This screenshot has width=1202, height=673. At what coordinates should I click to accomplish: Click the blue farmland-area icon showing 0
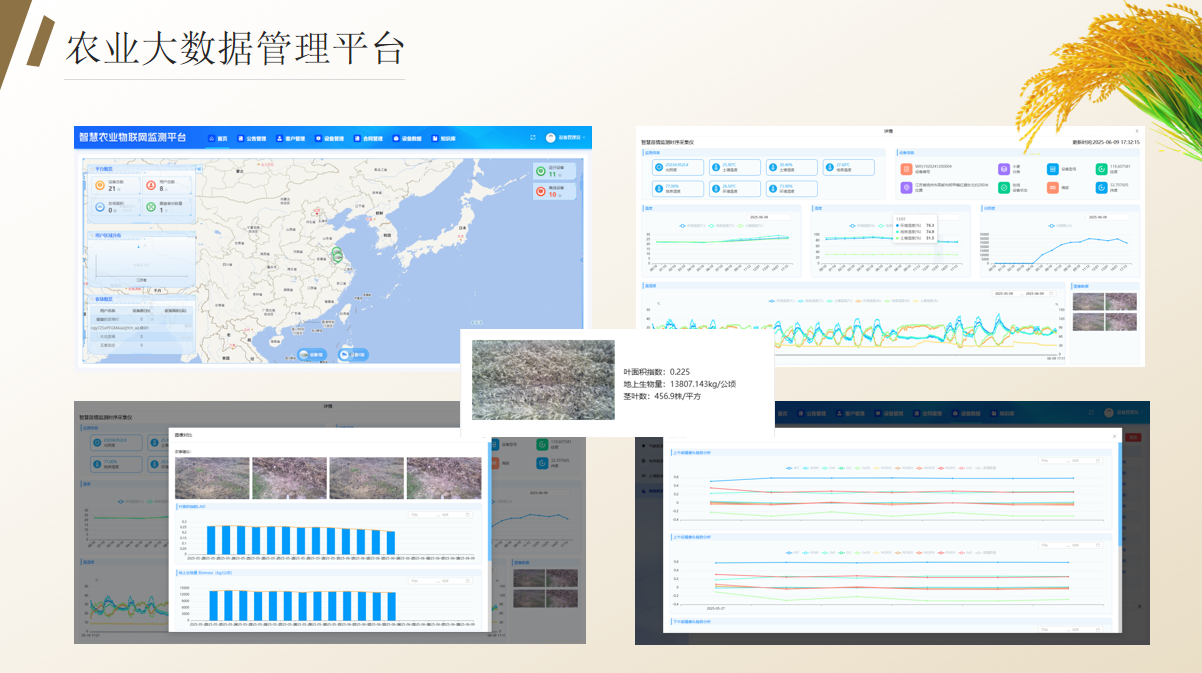99,207
